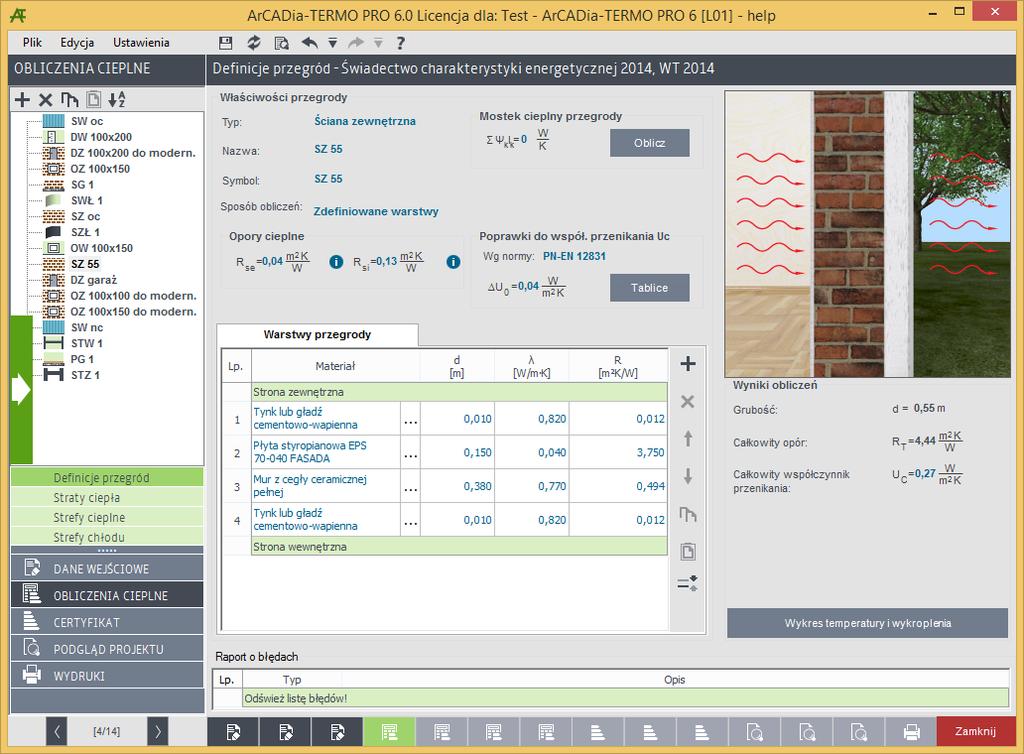Open Sposób obliczeń dropdown Zdefiniowane warstwy
The width and height of the screenshot is (1024, 754).
click(376, 211)
